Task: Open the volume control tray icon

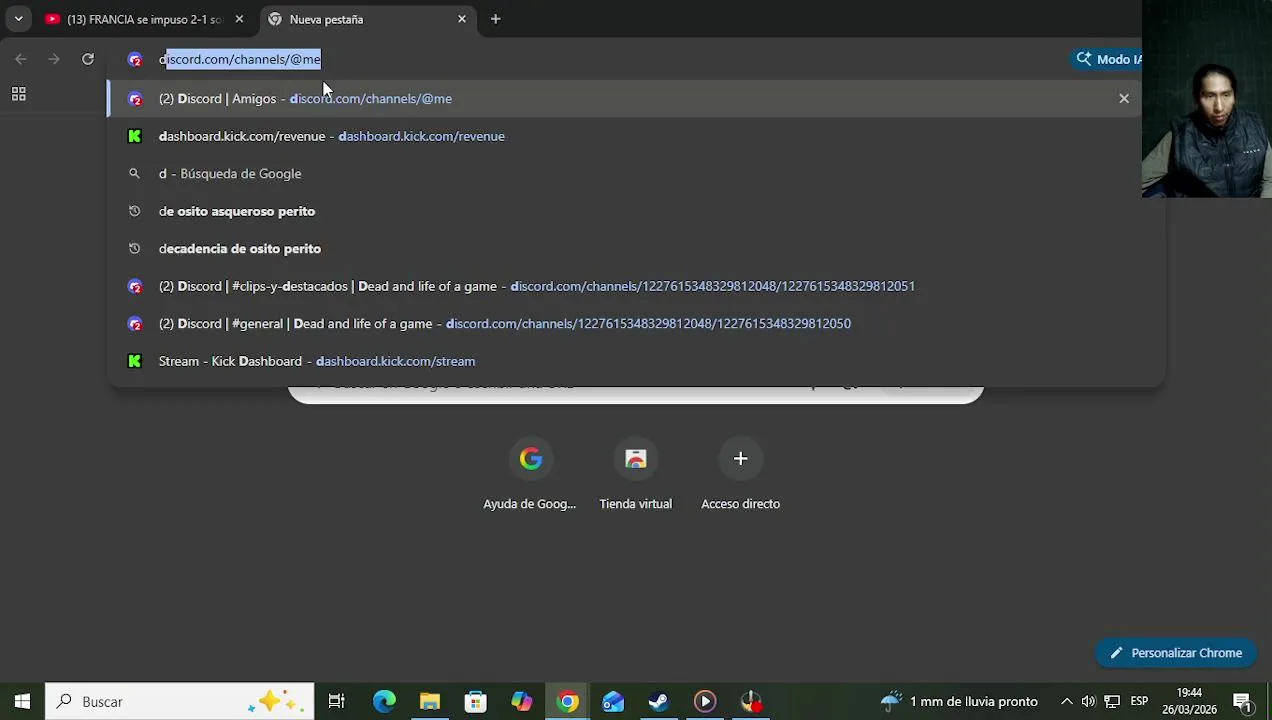Action: [1088, 702]
